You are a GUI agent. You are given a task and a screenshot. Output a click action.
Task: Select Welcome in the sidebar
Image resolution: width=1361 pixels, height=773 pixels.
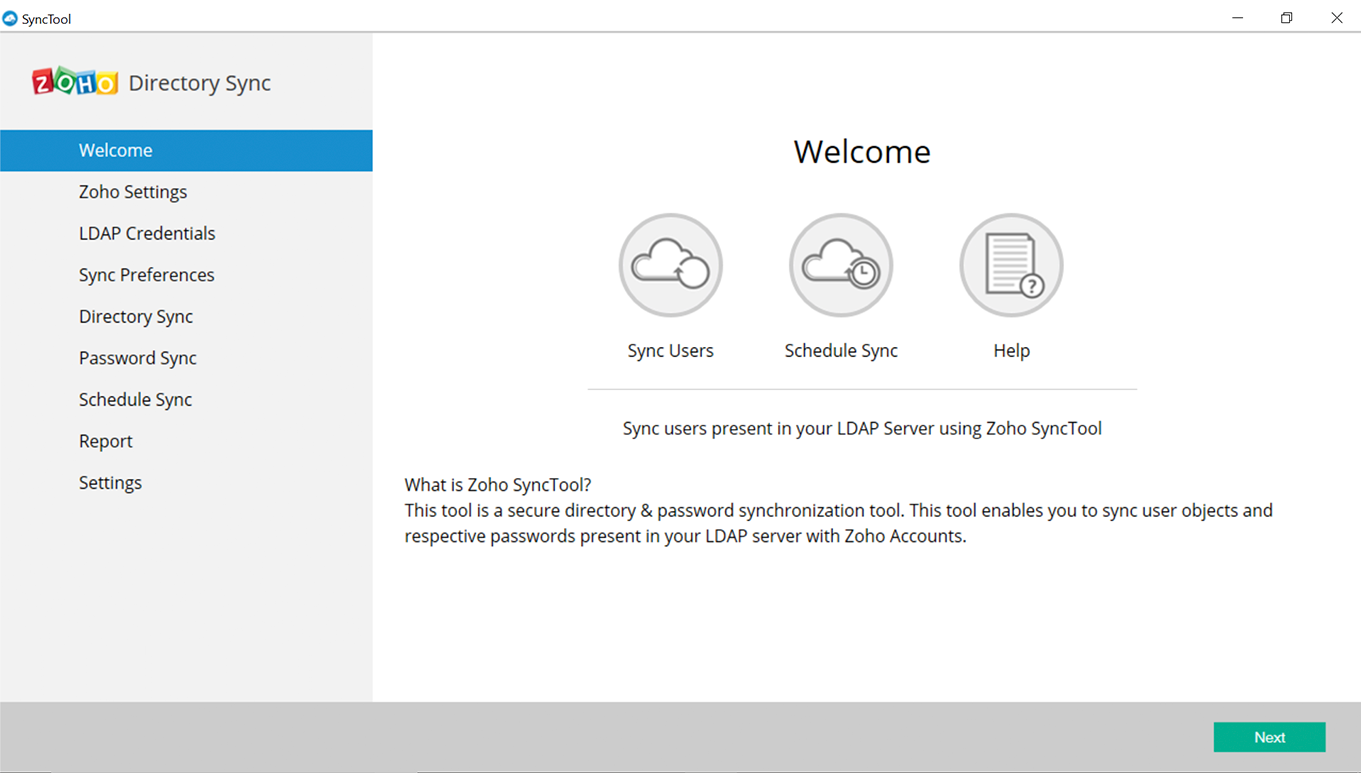click(186, 150)
